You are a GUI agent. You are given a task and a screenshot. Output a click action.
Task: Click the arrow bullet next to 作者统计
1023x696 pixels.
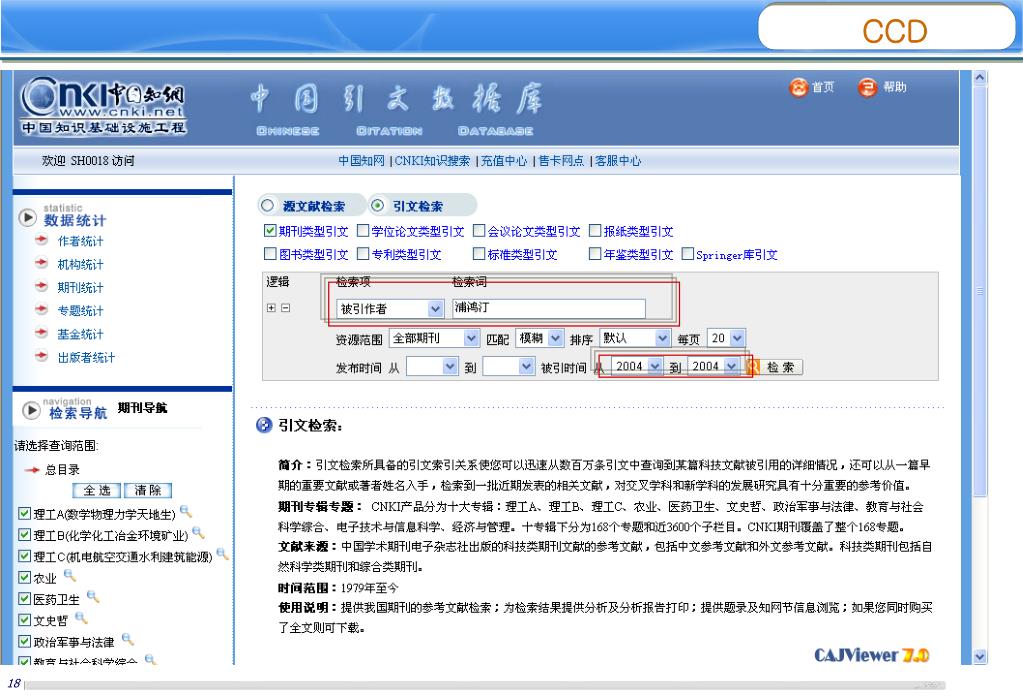[42, 240]
